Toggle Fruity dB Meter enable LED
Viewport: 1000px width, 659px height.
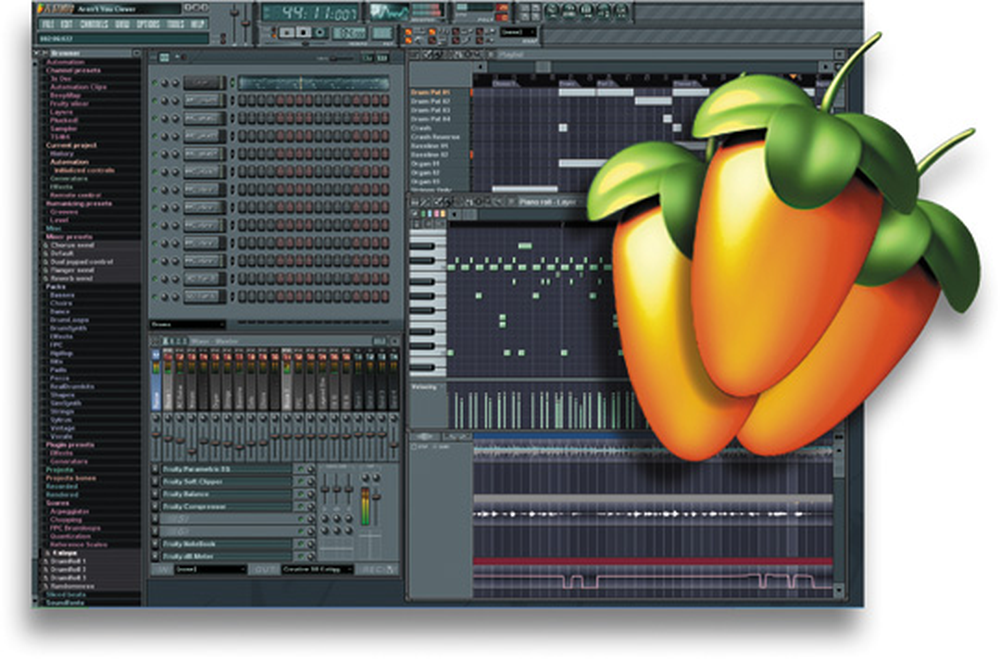coord(300,557)
